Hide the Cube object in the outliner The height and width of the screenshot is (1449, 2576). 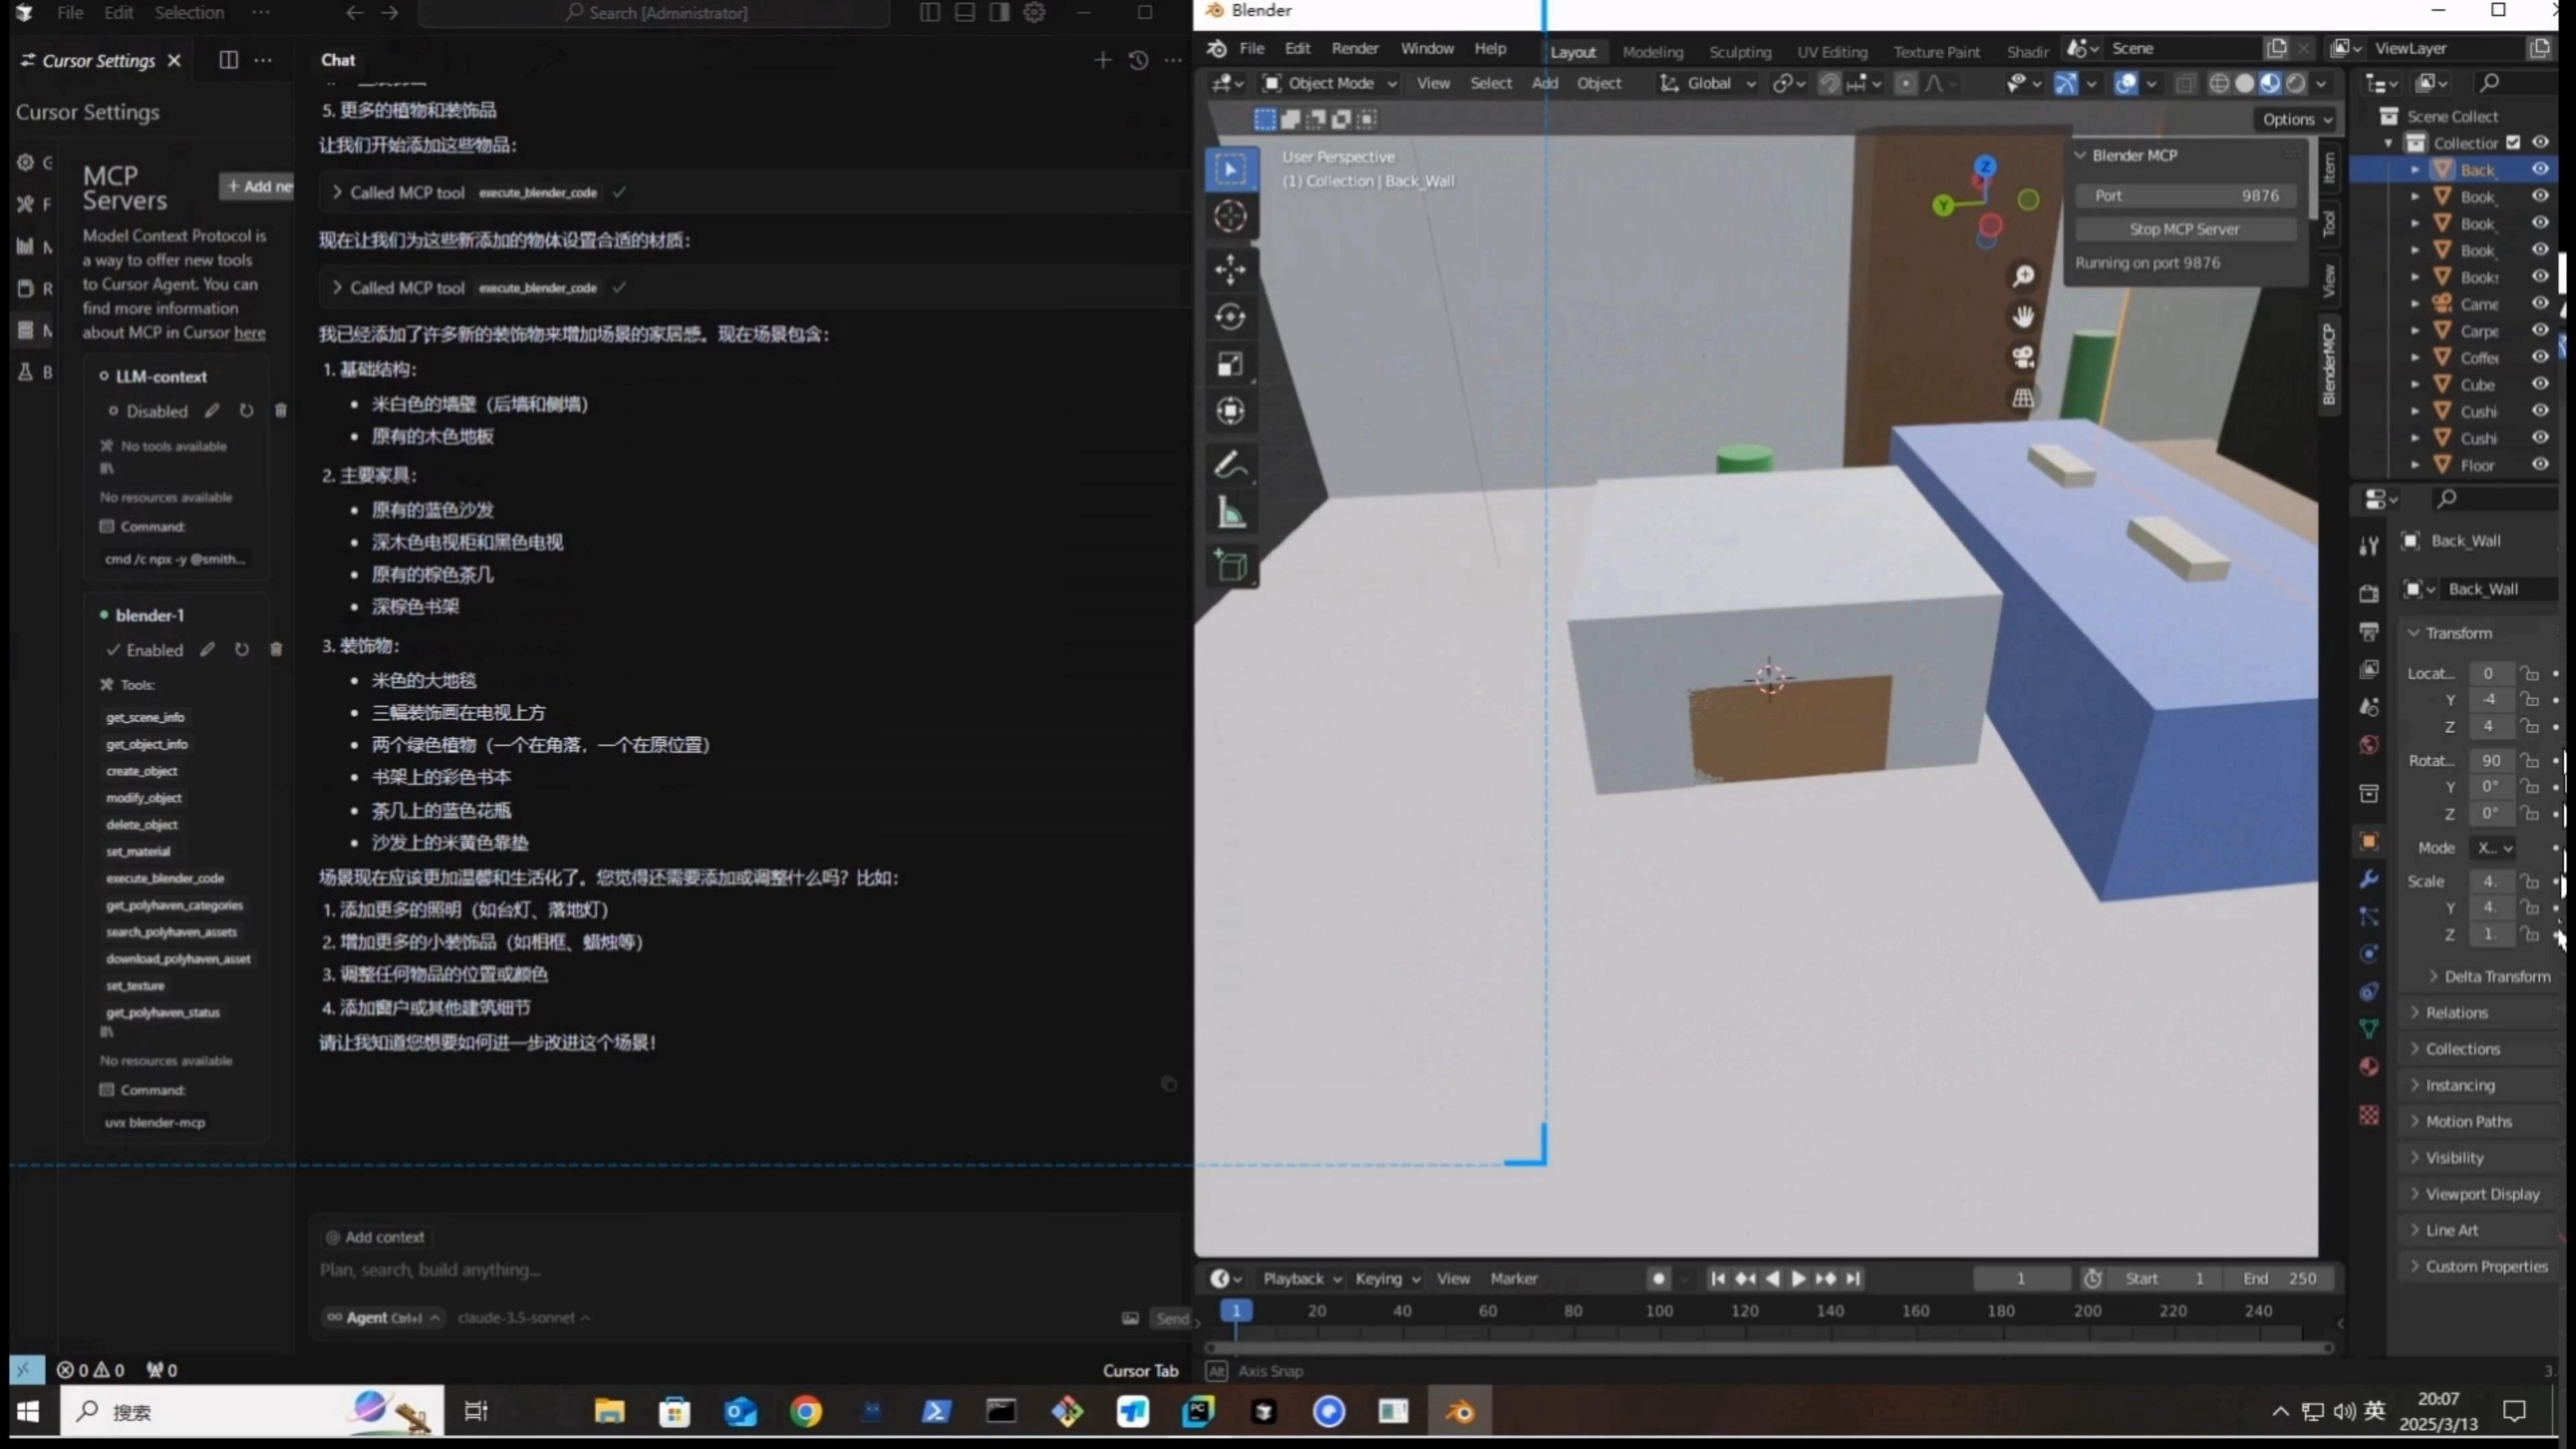click(x=2540, y=384)
